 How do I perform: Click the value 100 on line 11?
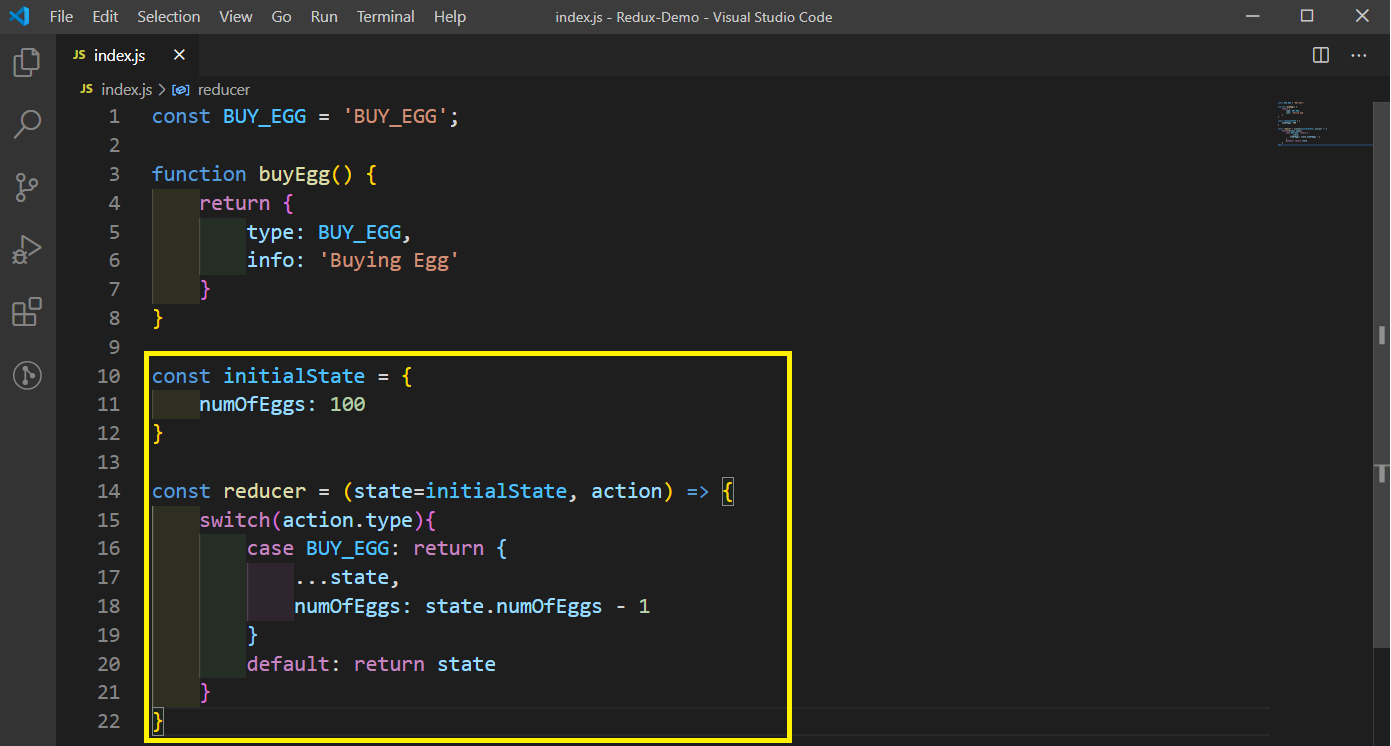[x=348, y=404]
